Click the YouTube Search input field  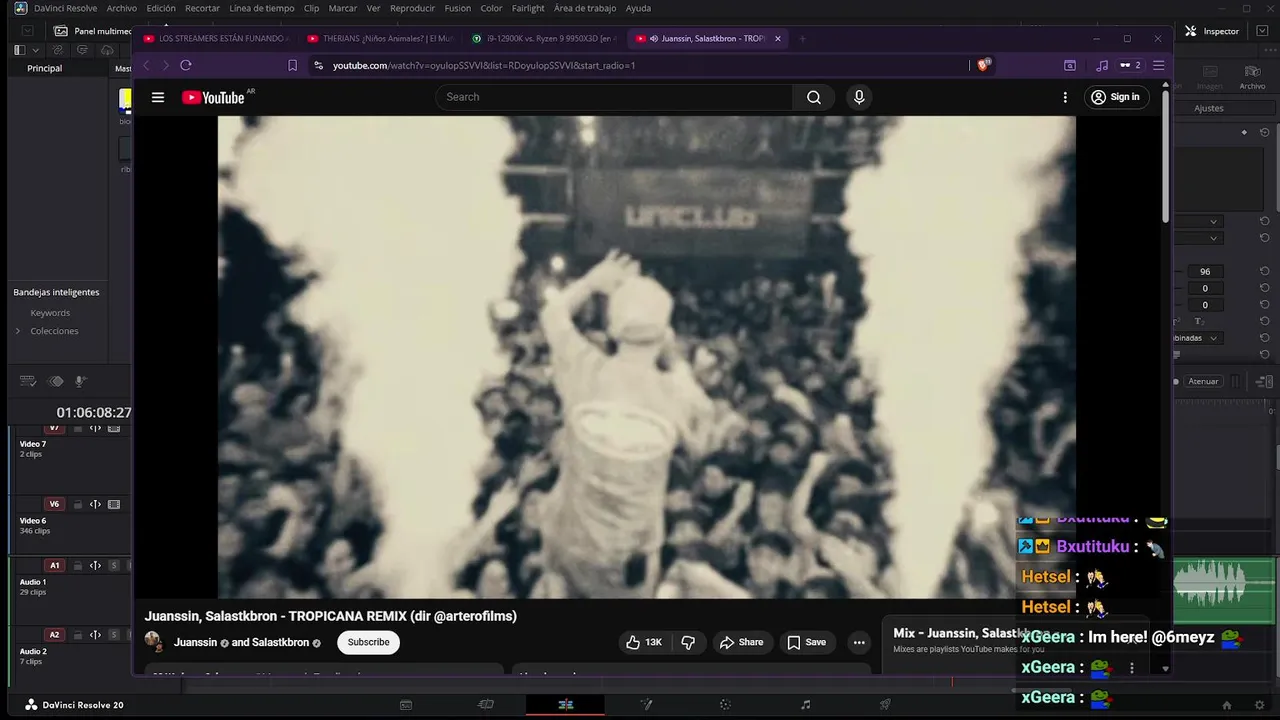(x=615, y=97)
